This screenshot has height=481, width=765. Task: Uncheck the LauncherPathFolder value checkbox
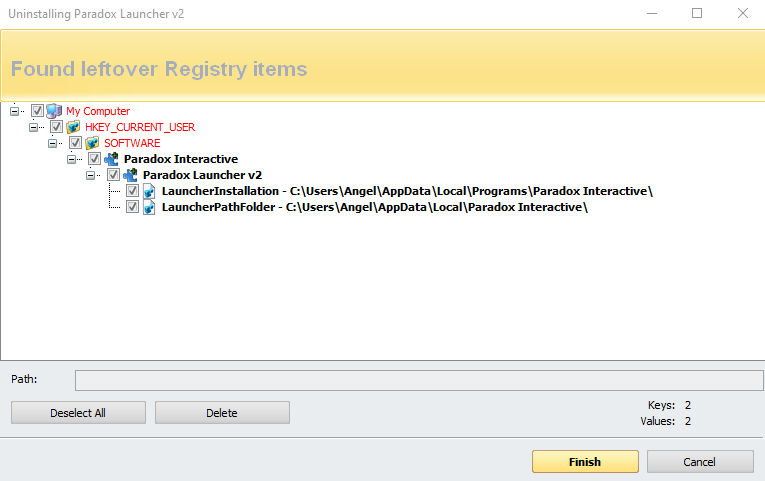pyautogui.click(x=132, y=207)
